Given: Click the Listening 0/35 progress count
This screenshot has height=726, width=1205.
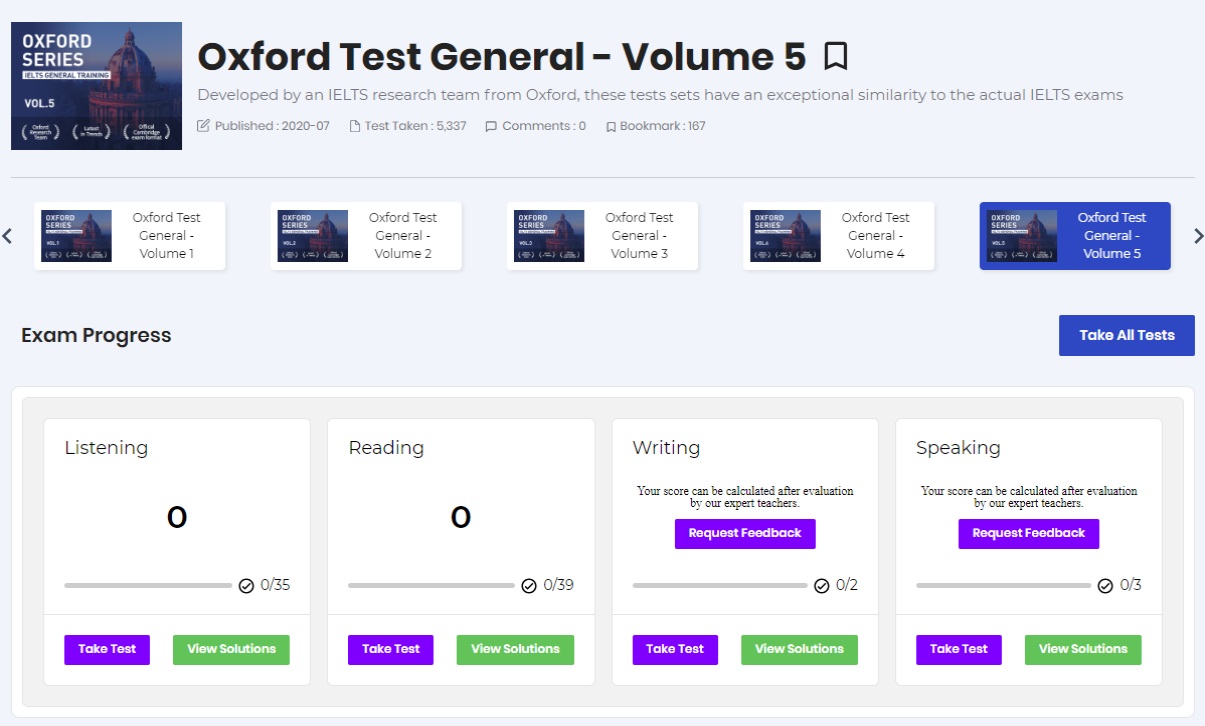Looking at the screenshot, I should coord(275,586).
